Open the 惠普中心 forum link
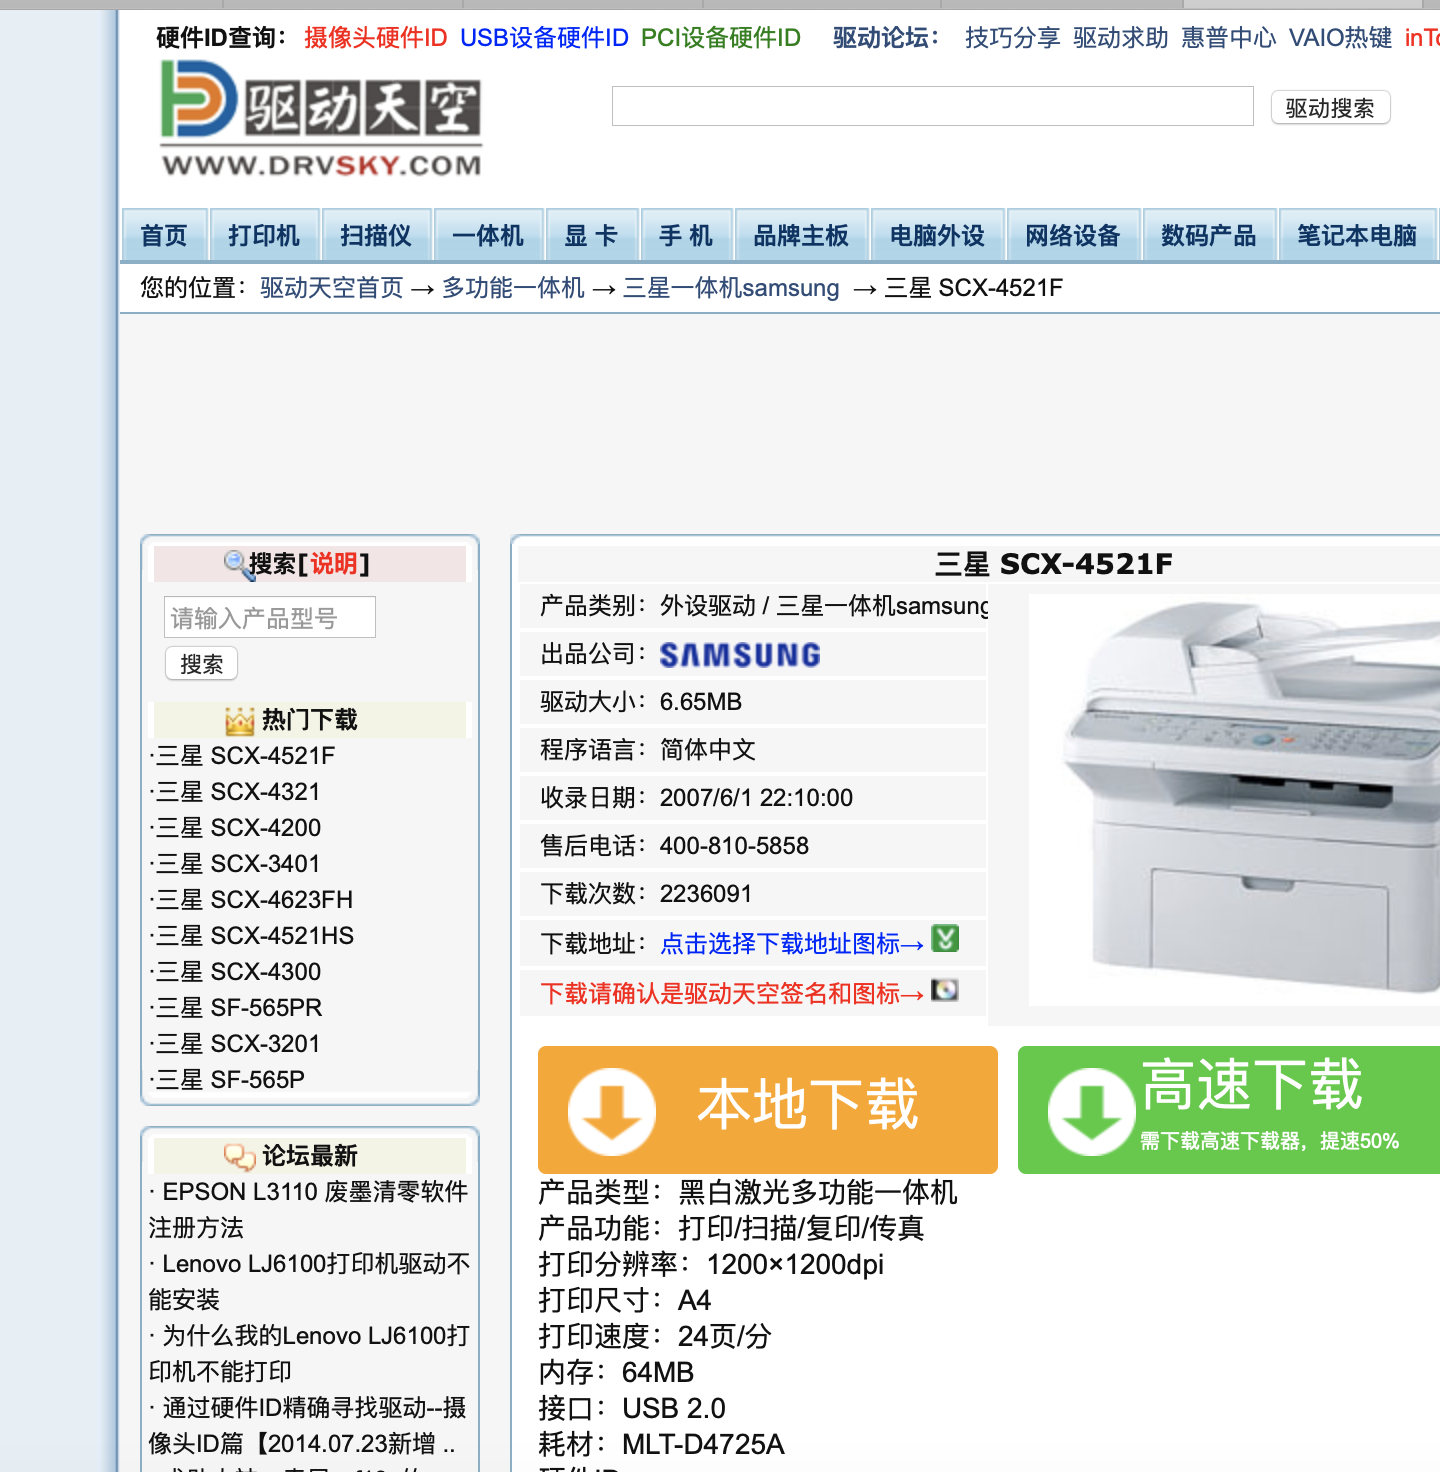1440x1472 pixels. click(1229, 38)
